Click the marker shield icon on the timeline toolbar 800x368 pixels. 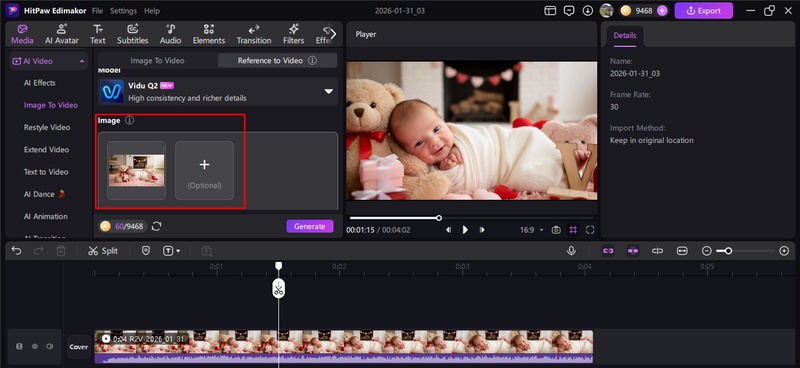pyautogui.click(x=146, y=251)
